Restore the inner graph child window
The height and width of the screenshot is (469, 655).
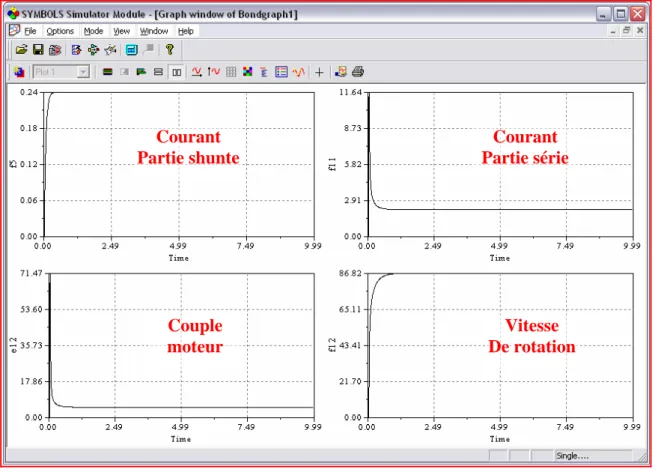pyautogui.click(x=626, y=30)
